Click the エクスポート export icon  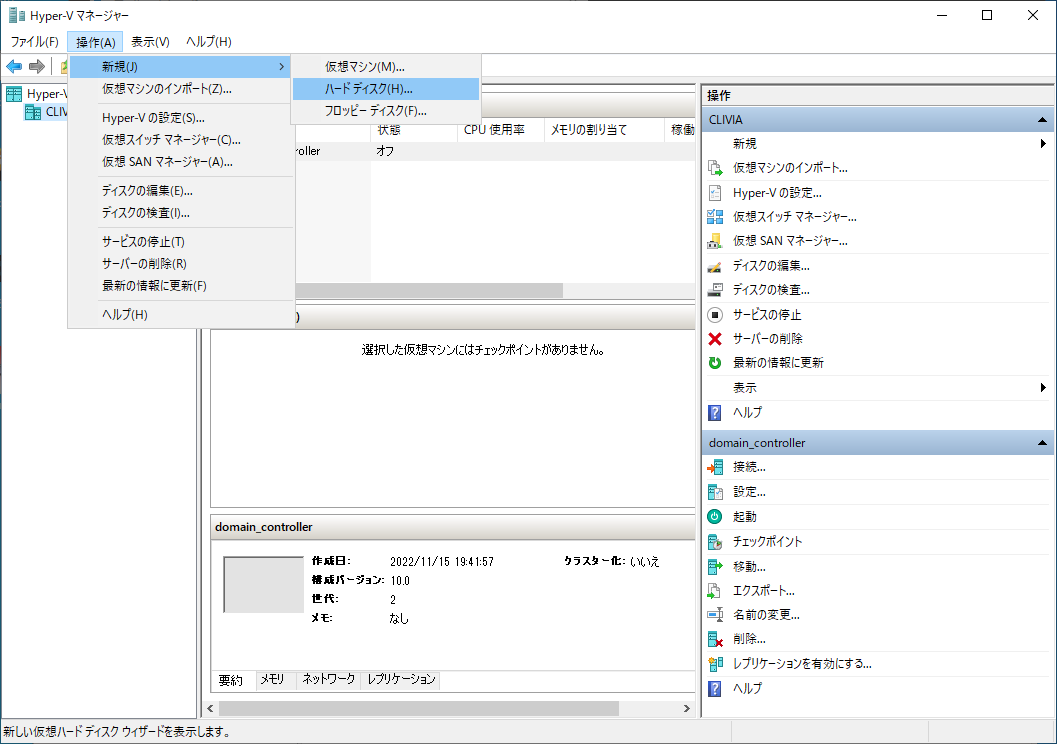715,590
